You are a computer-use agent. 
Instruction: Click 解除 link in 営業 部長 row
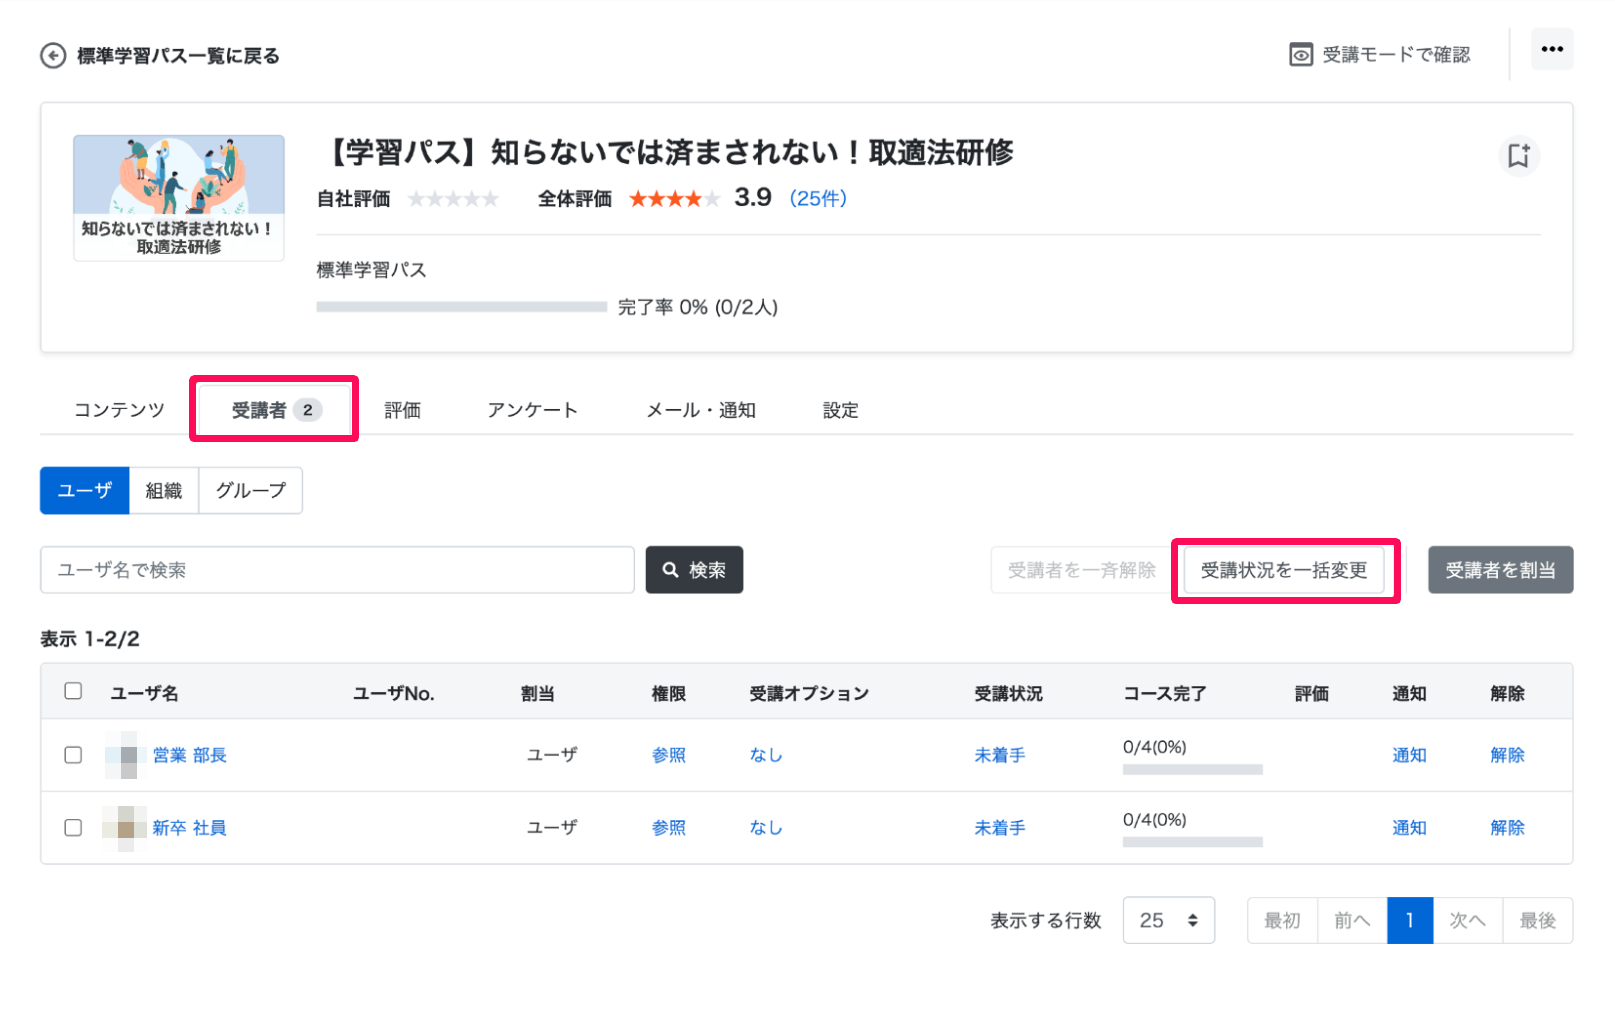click(1507, 755)
